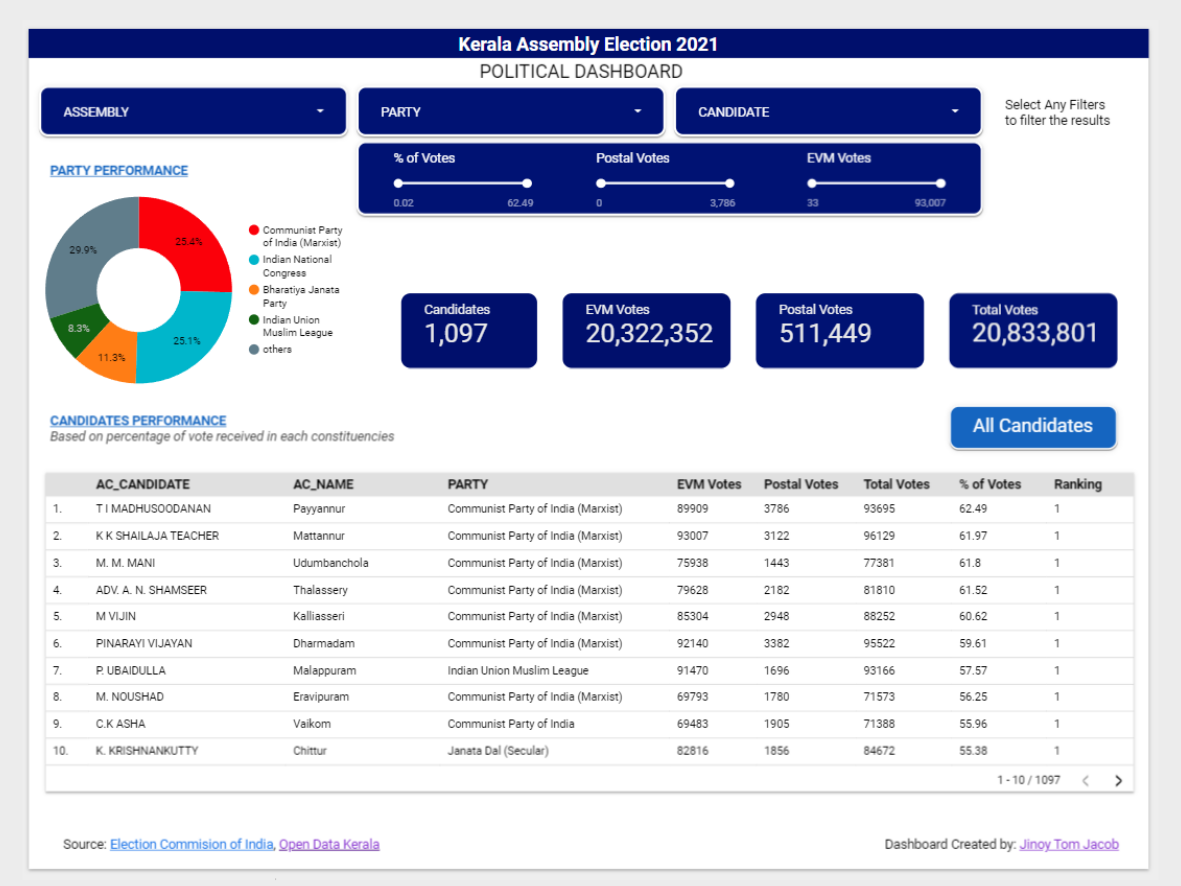Expand the PARTY filter dropdown
Viewport: 1181px width, 886px height.
click(510, 112)
